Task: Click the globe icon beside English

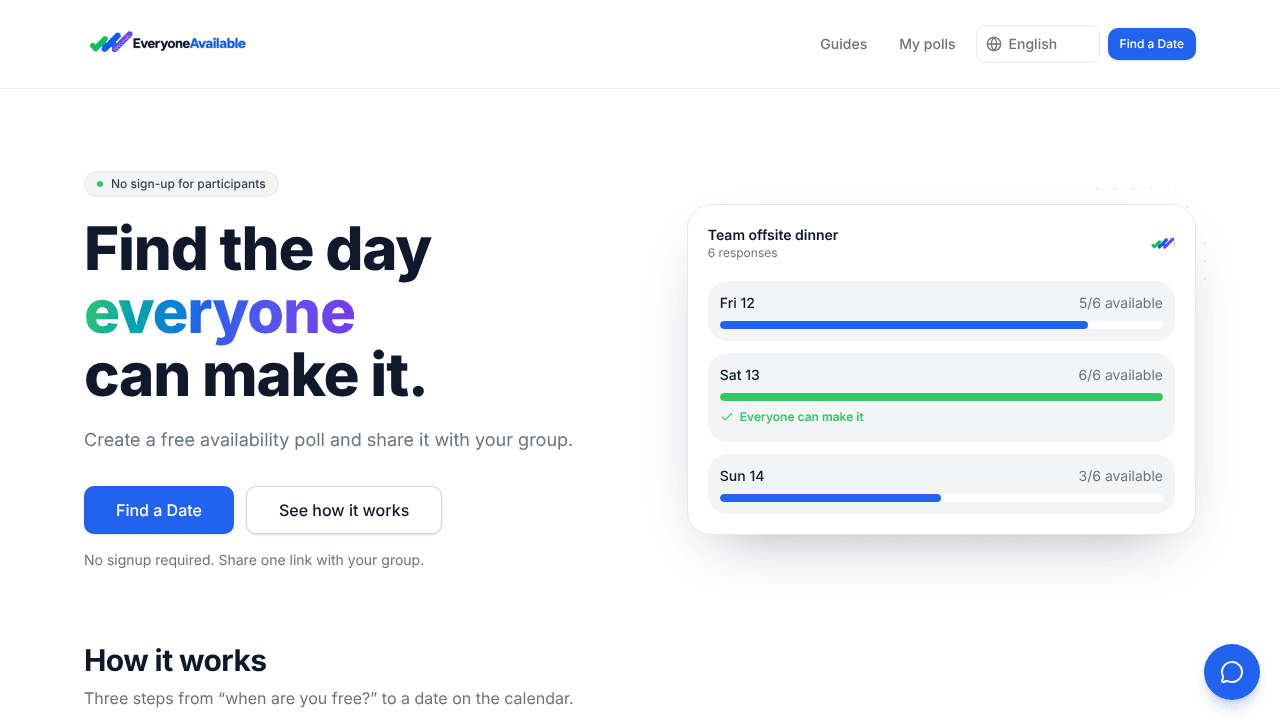Action: click(x=994, y=44)
